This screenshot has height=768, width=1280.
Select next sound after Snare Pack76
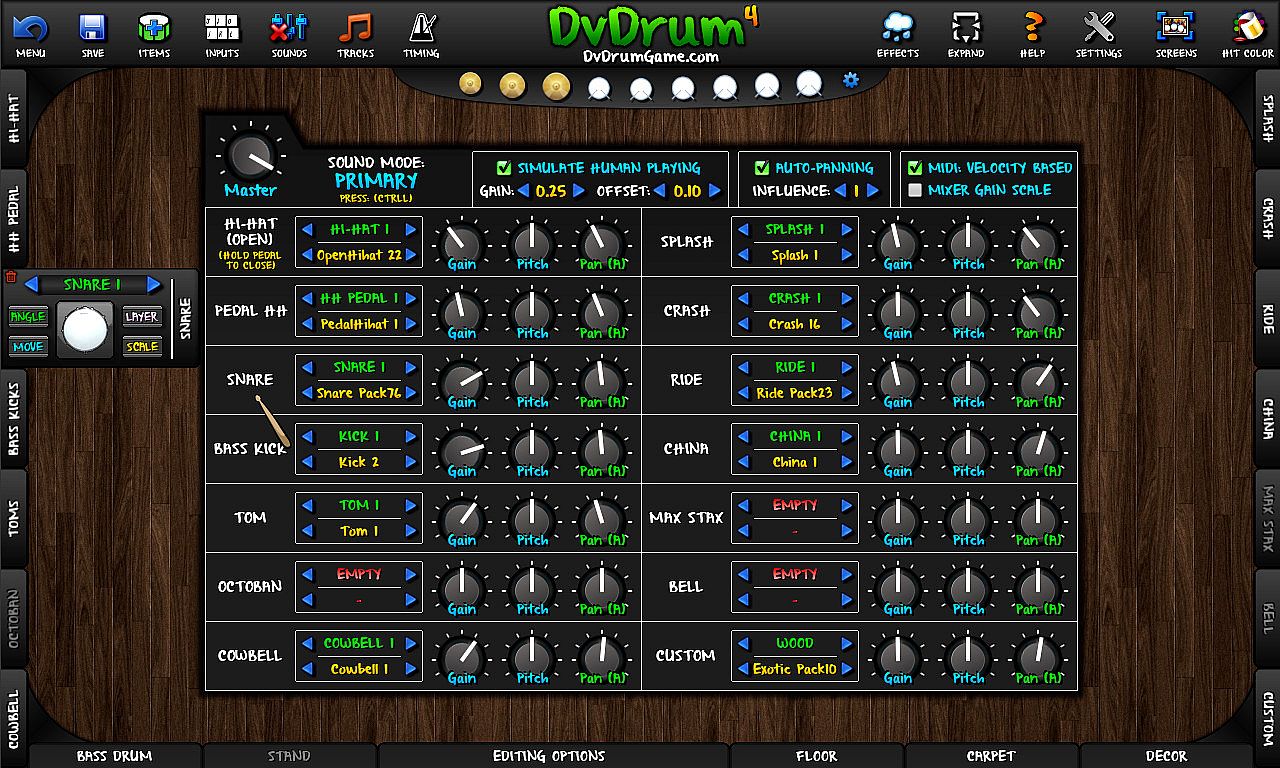point(410,393)
